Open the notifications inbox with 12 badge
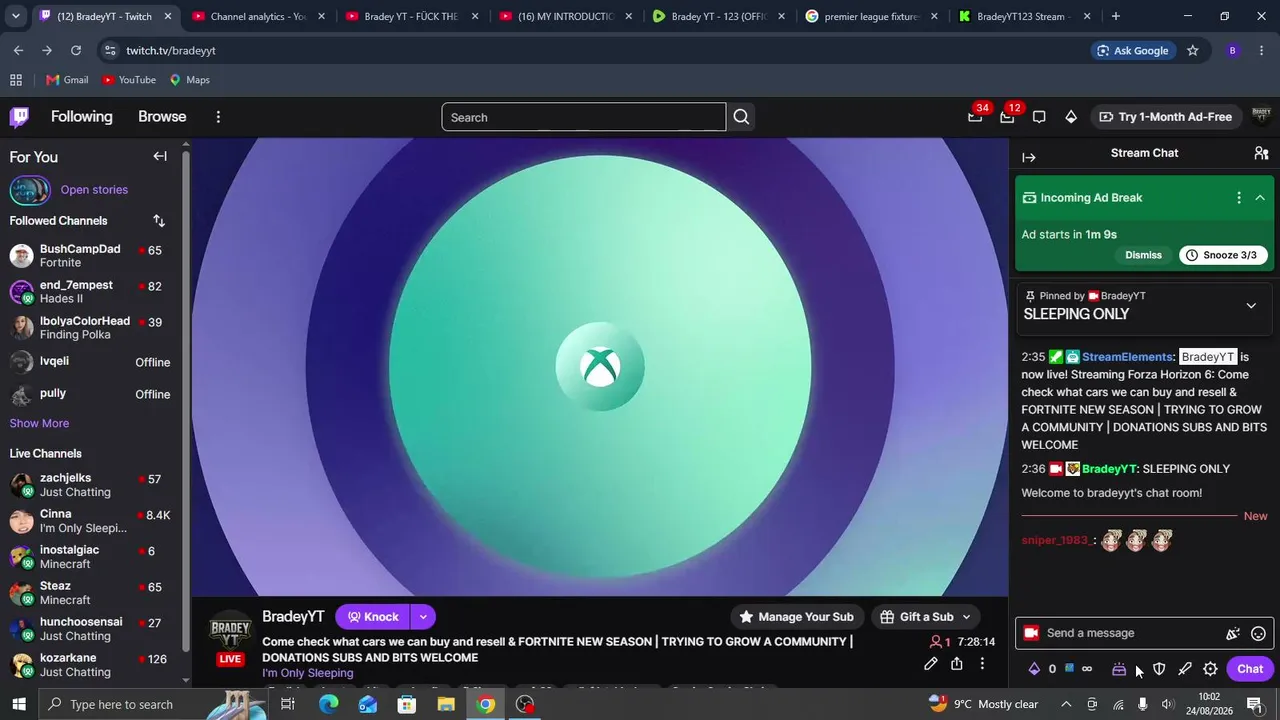Viewport: 1280px width, 720px height. pyautogui.click(x=1007, y=117)
